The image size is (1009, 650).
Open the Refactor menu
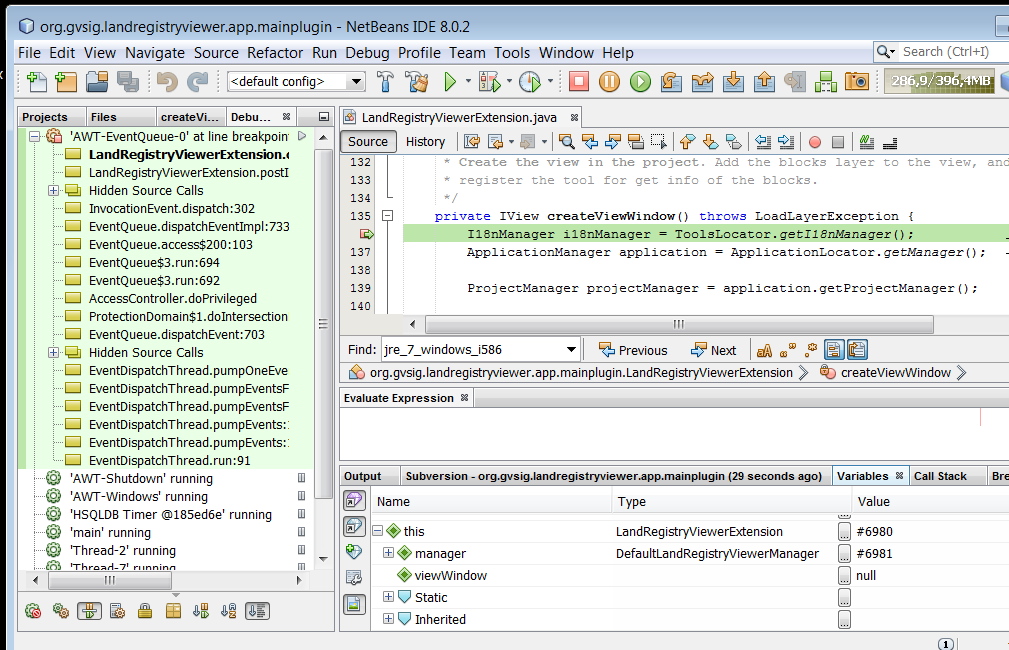click(x=275, y=53)
